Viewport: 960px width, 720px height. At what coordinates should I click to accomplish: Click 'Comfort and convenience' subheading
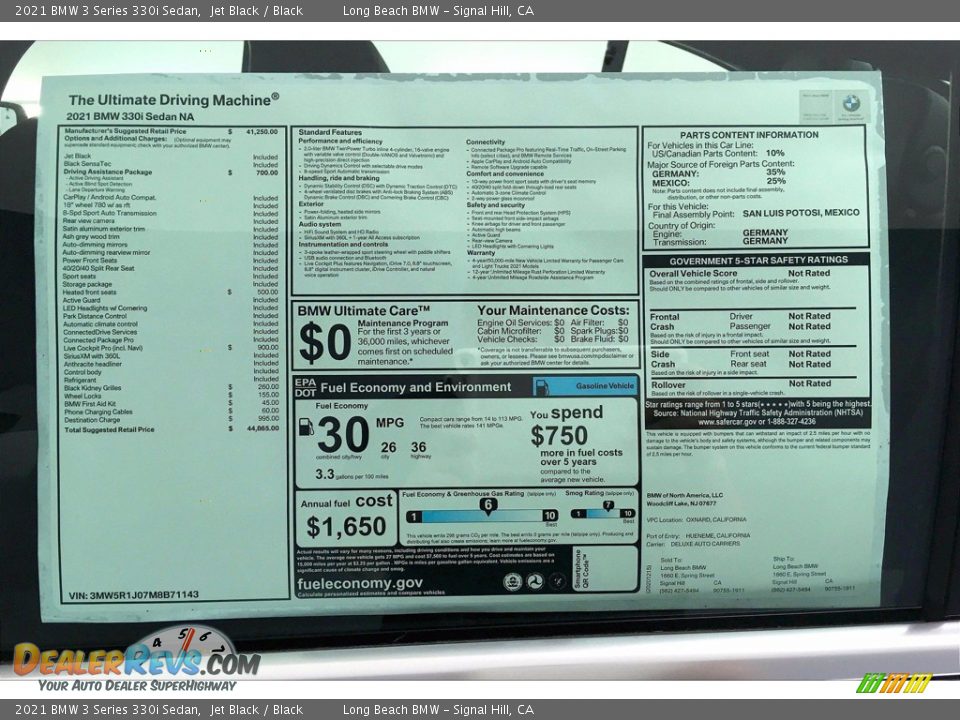(505, 173)
